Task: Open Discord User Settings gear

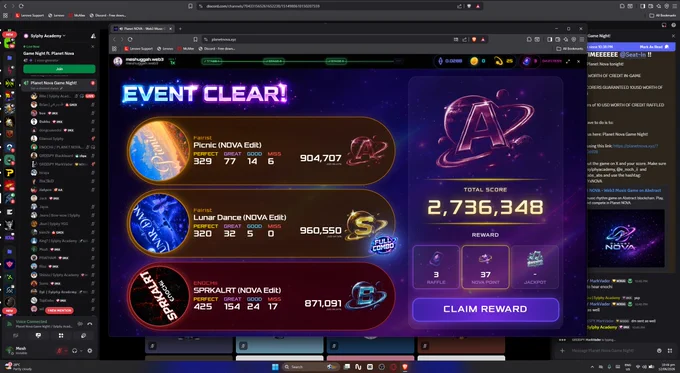Action: point(90,350)
